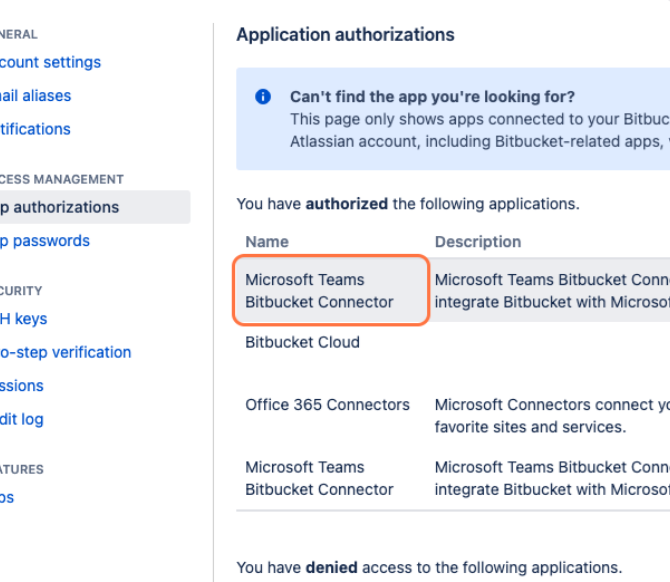Open the Notifications settings page

tap(35, 129)
